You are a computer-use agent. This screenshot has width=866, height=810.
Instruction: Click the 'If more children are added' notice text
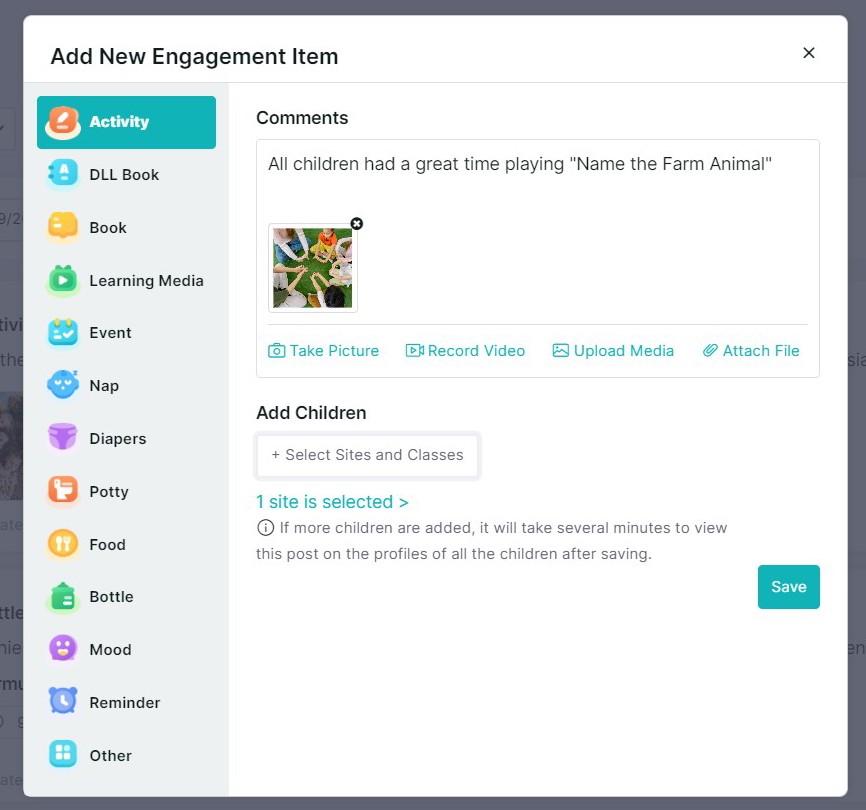[492, 541]
